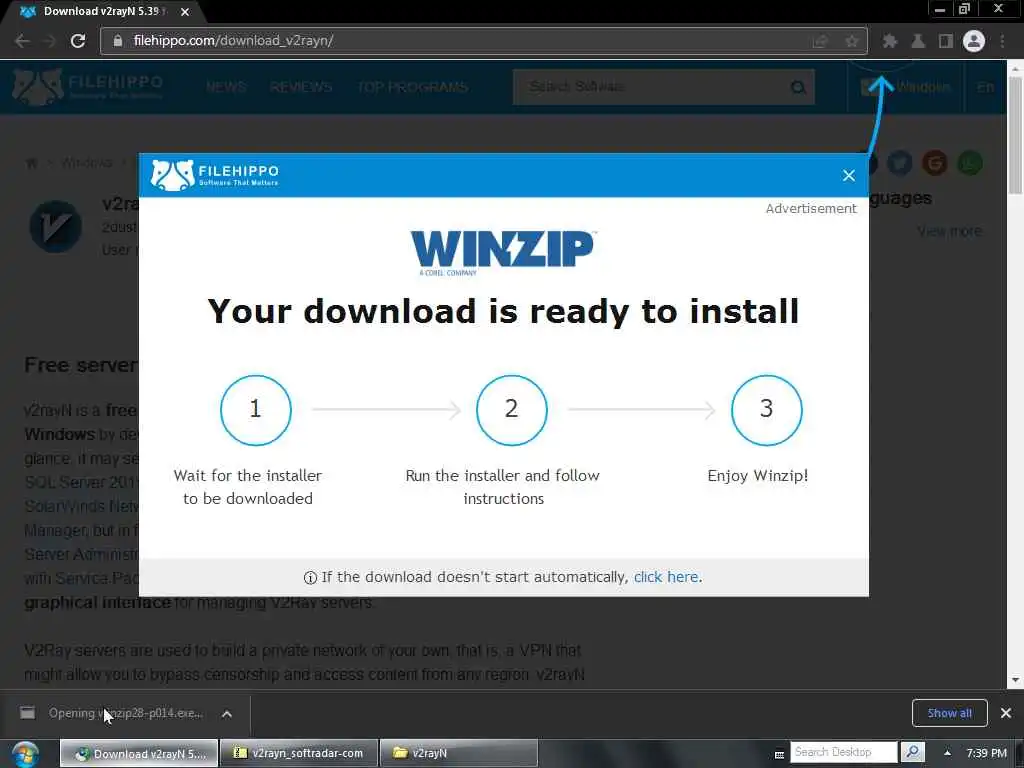Click step 1 circle in ad

[255, 410]
